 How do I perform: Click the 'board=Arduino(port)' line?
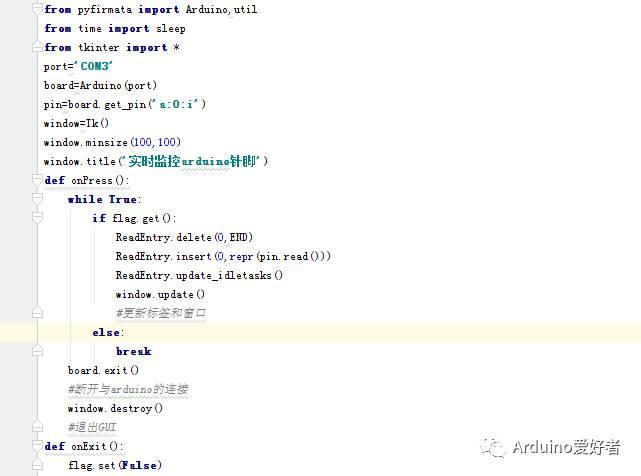100,85
